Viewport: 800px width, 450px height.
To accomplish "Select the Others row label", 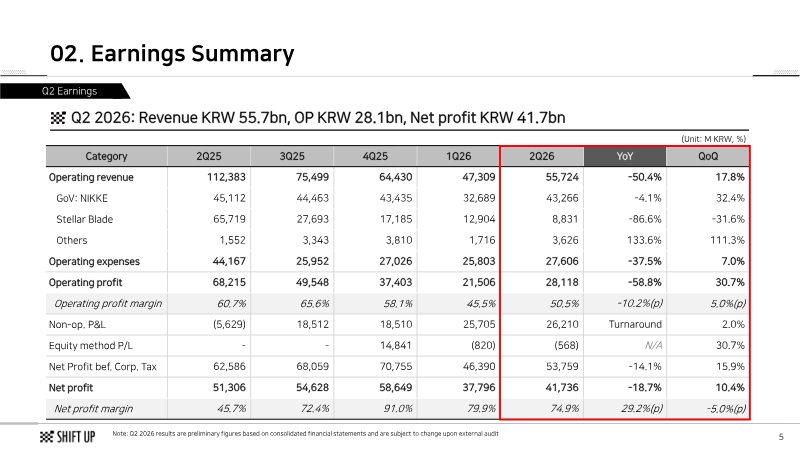I will click(71, 240).
